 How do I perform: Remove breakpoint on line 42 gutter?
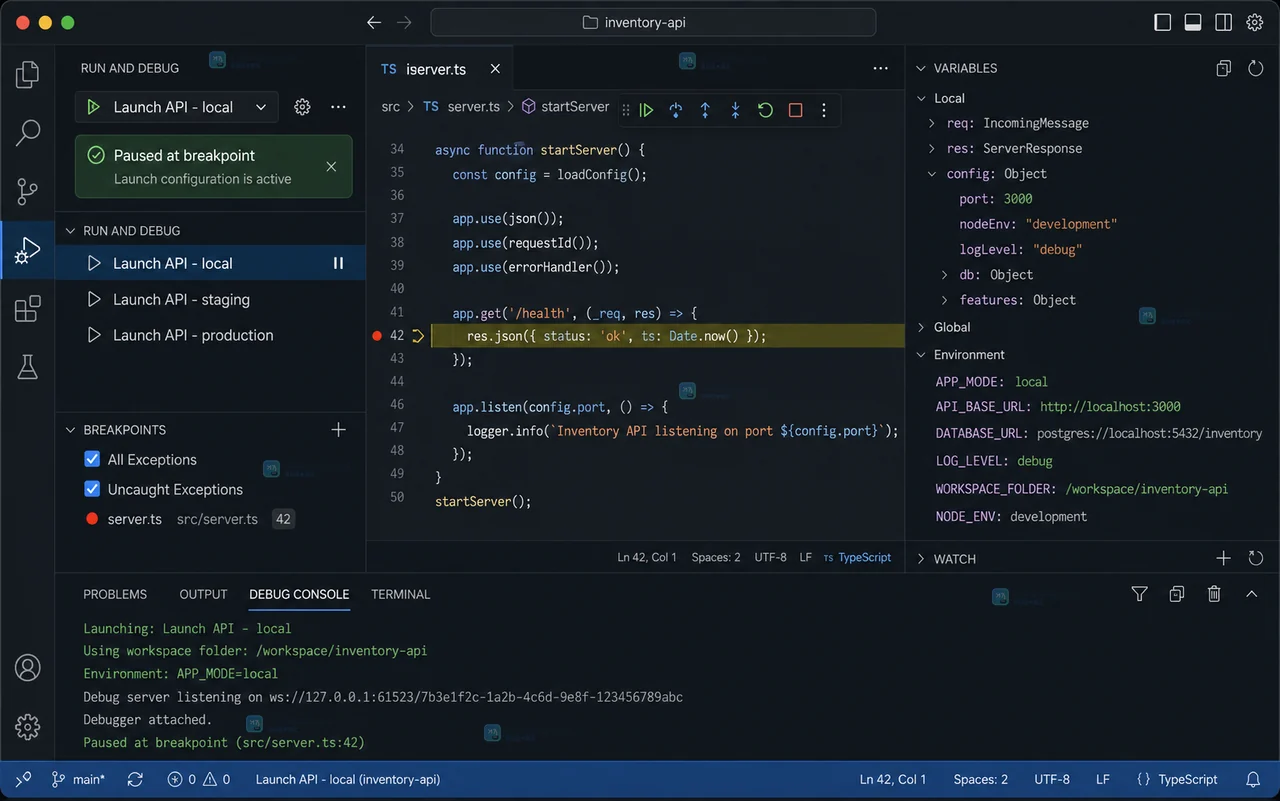pos(377,336)
